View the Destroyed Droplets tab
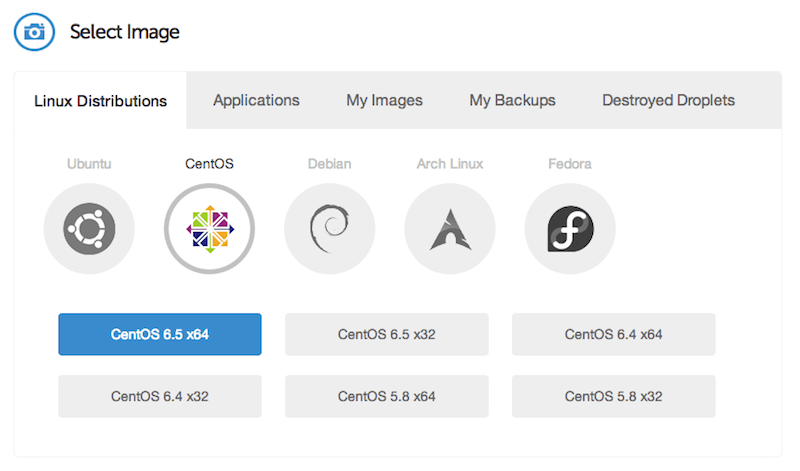The height and width of the screenshot is (471, 800). coord(668,100)
